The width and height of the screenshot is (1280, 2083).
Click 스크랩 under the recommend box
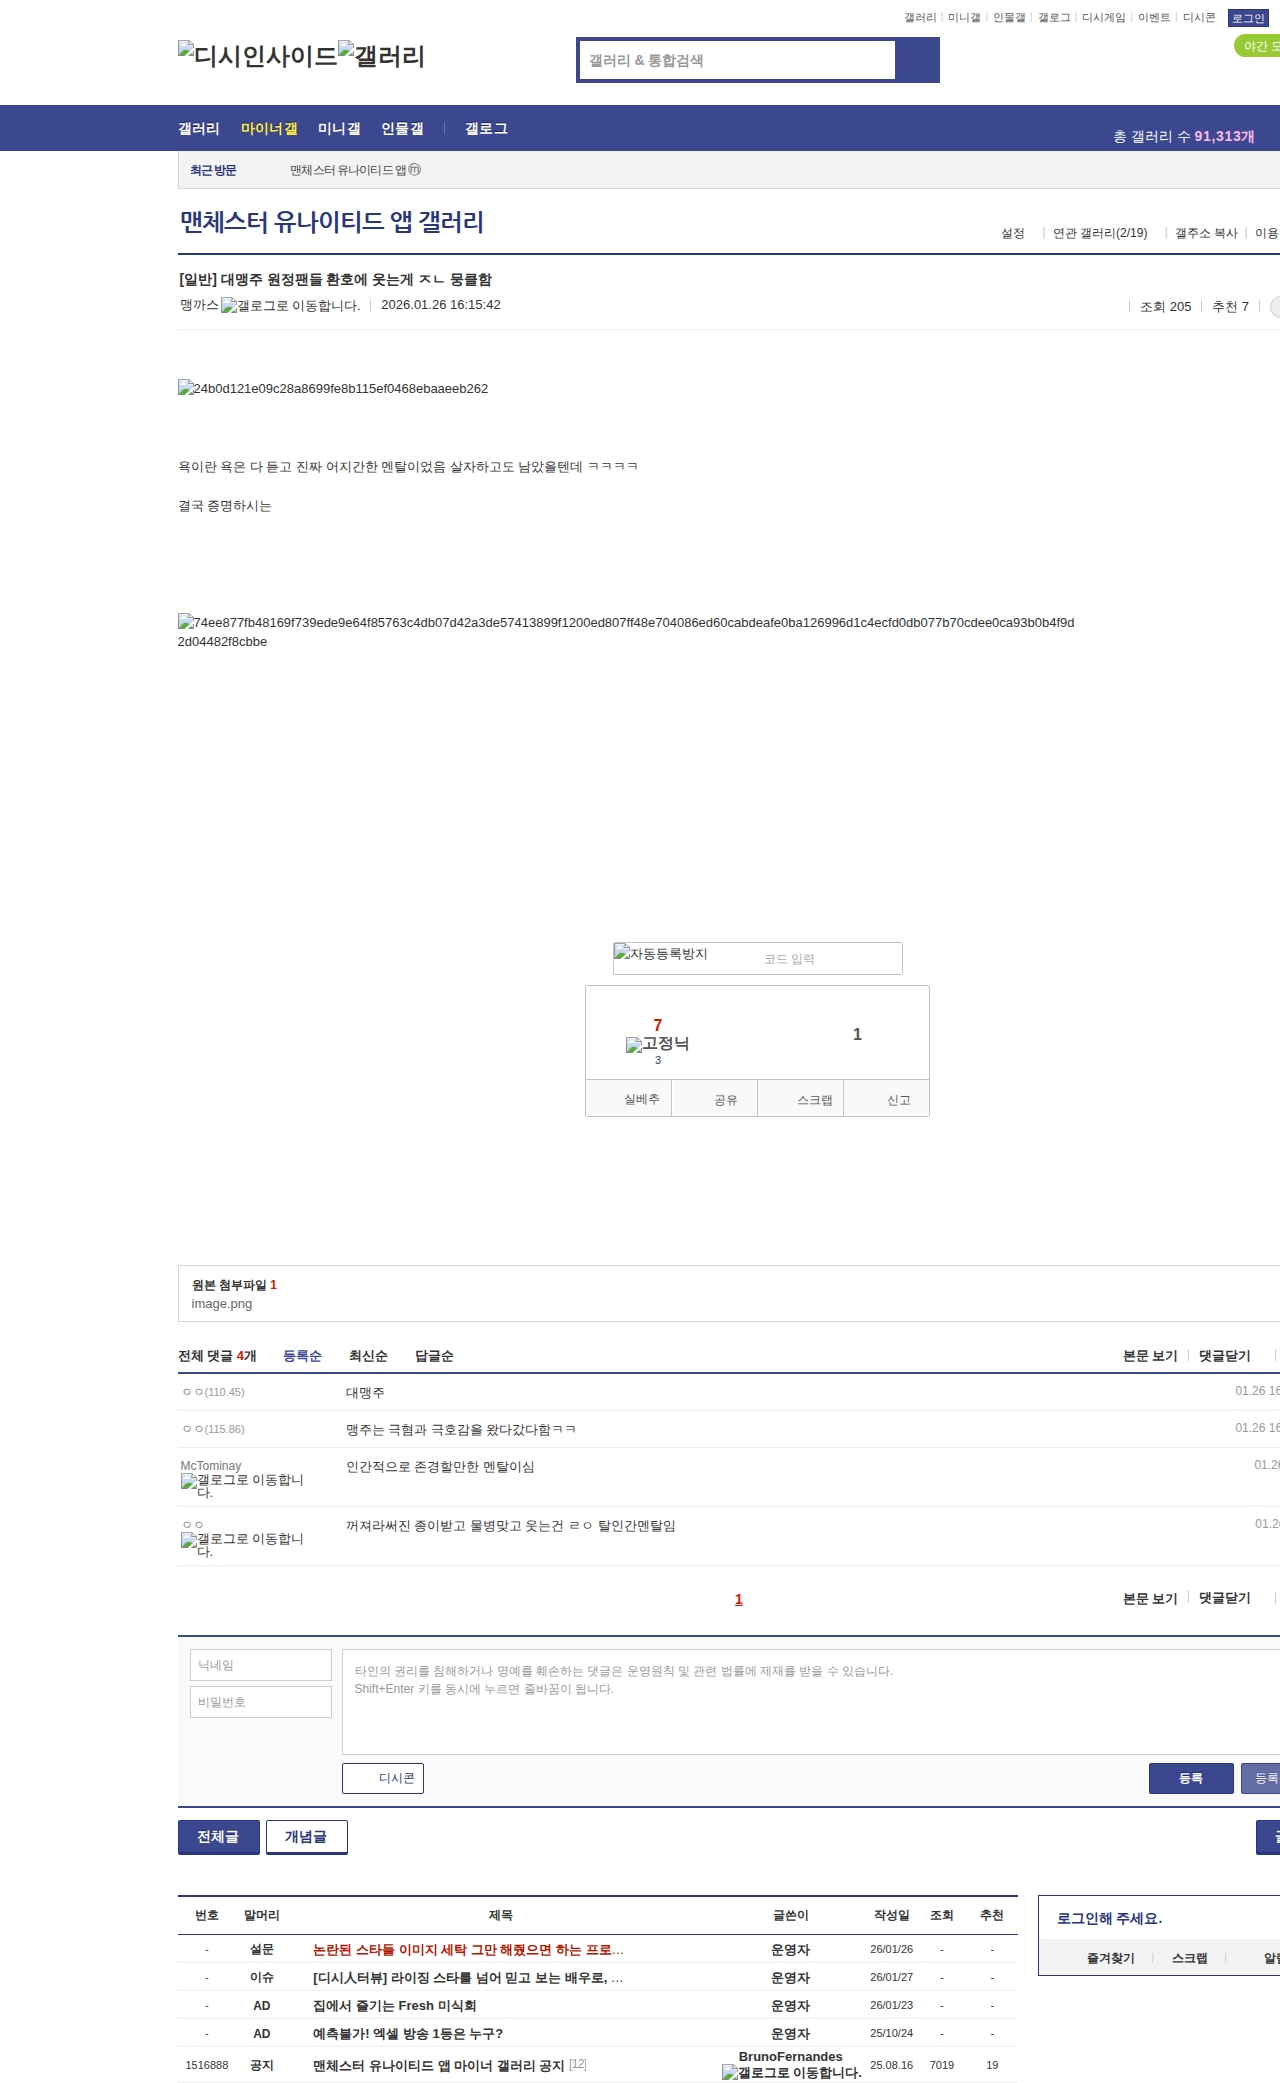coord(801,1099)
